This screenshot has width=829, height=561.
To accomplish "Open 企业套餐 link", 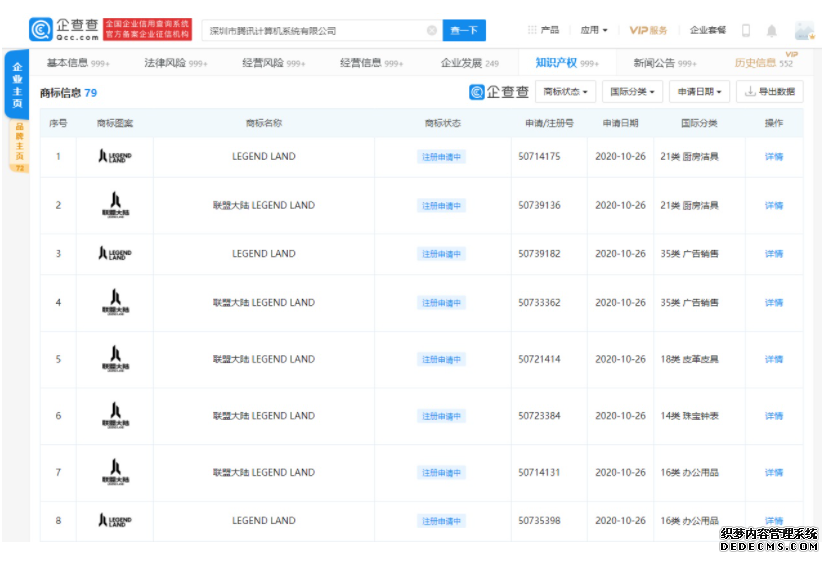I will click(x=707, y=30).
